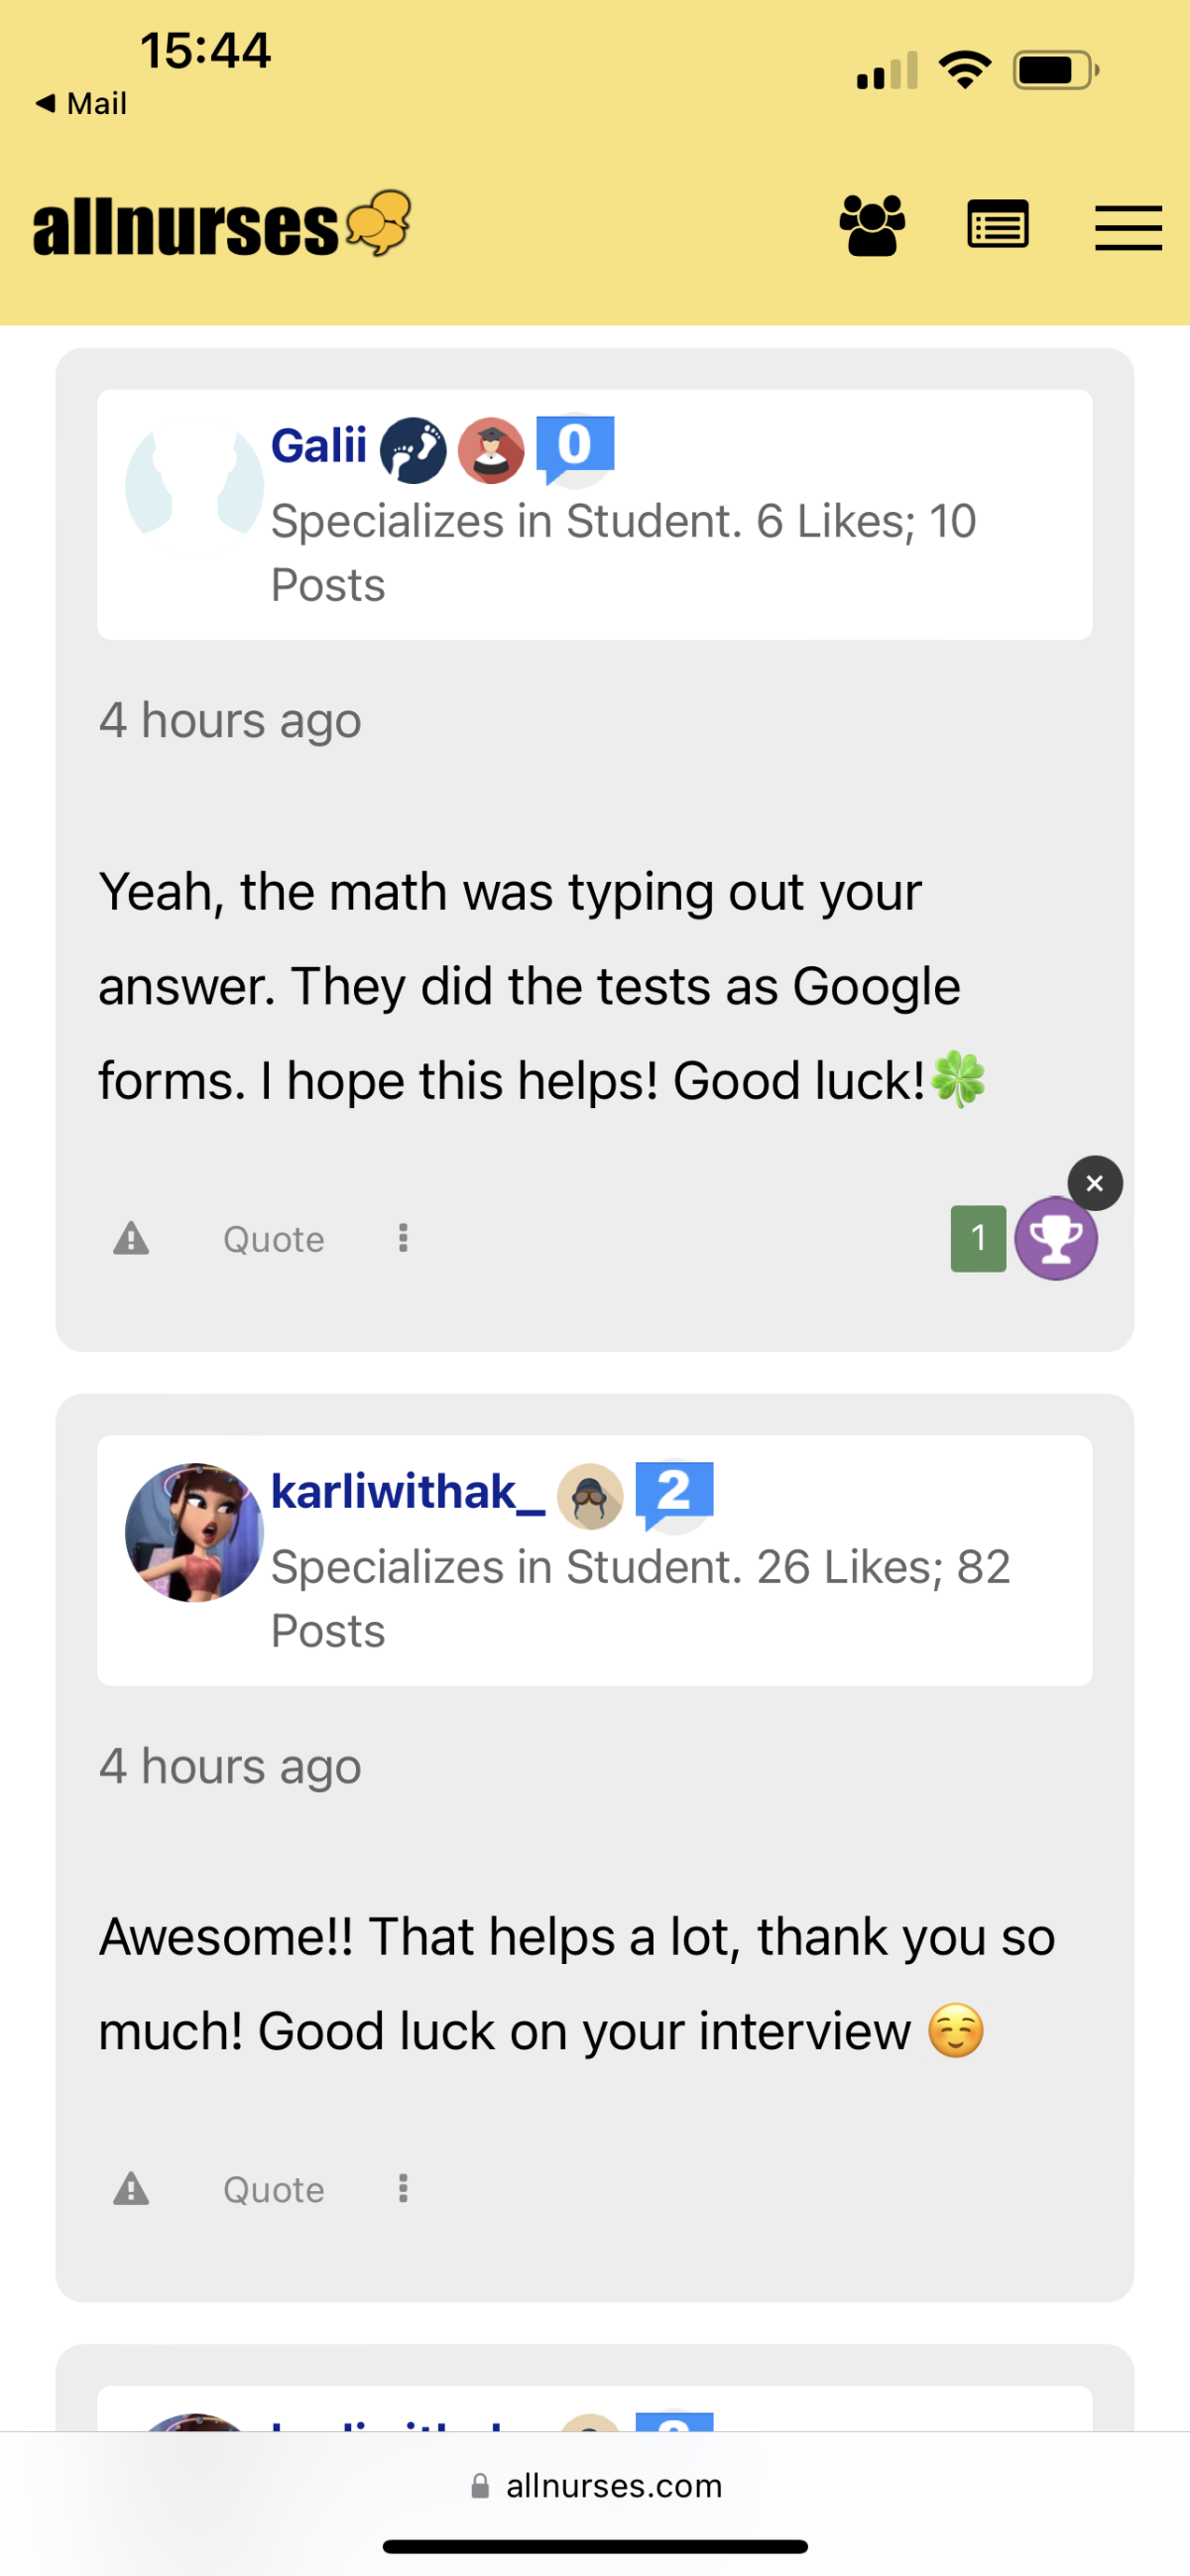Tap karliwithak_ blue two comment badge
1190x2576 pixels.
[674, 1496]
